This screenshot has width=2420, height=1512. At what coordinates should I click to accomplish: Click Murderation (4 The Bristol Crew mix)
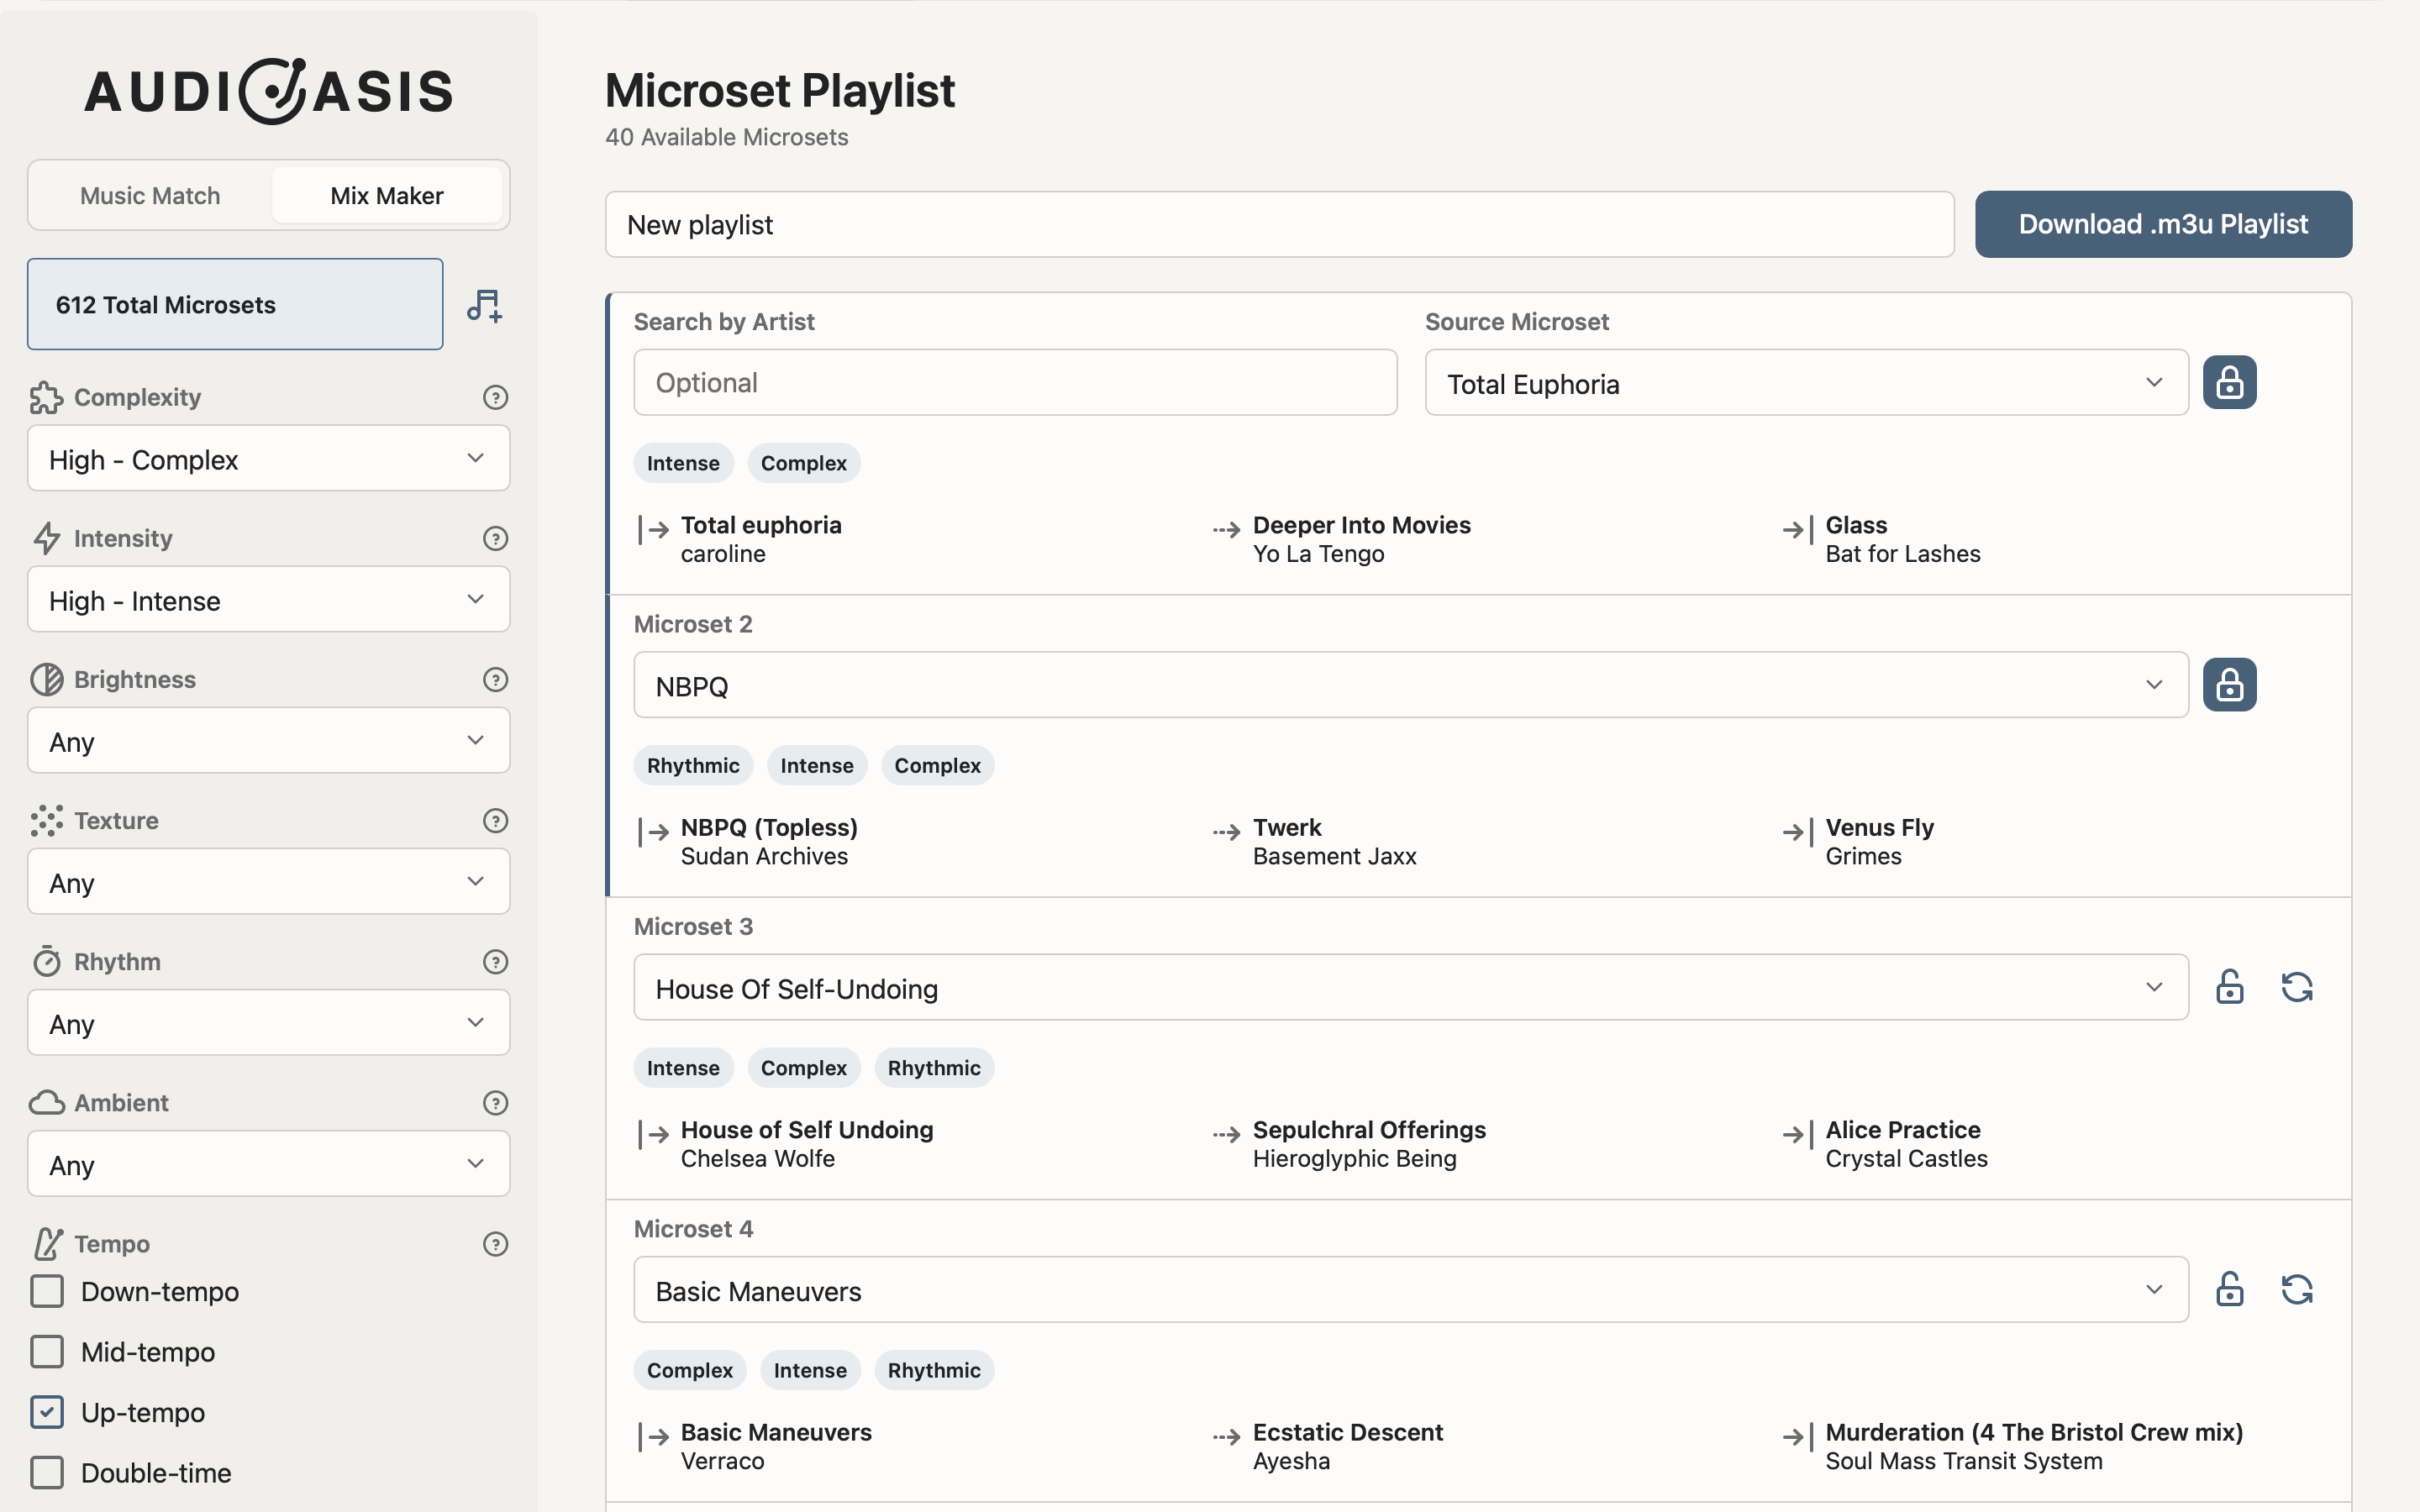tap(2034, 1432)
